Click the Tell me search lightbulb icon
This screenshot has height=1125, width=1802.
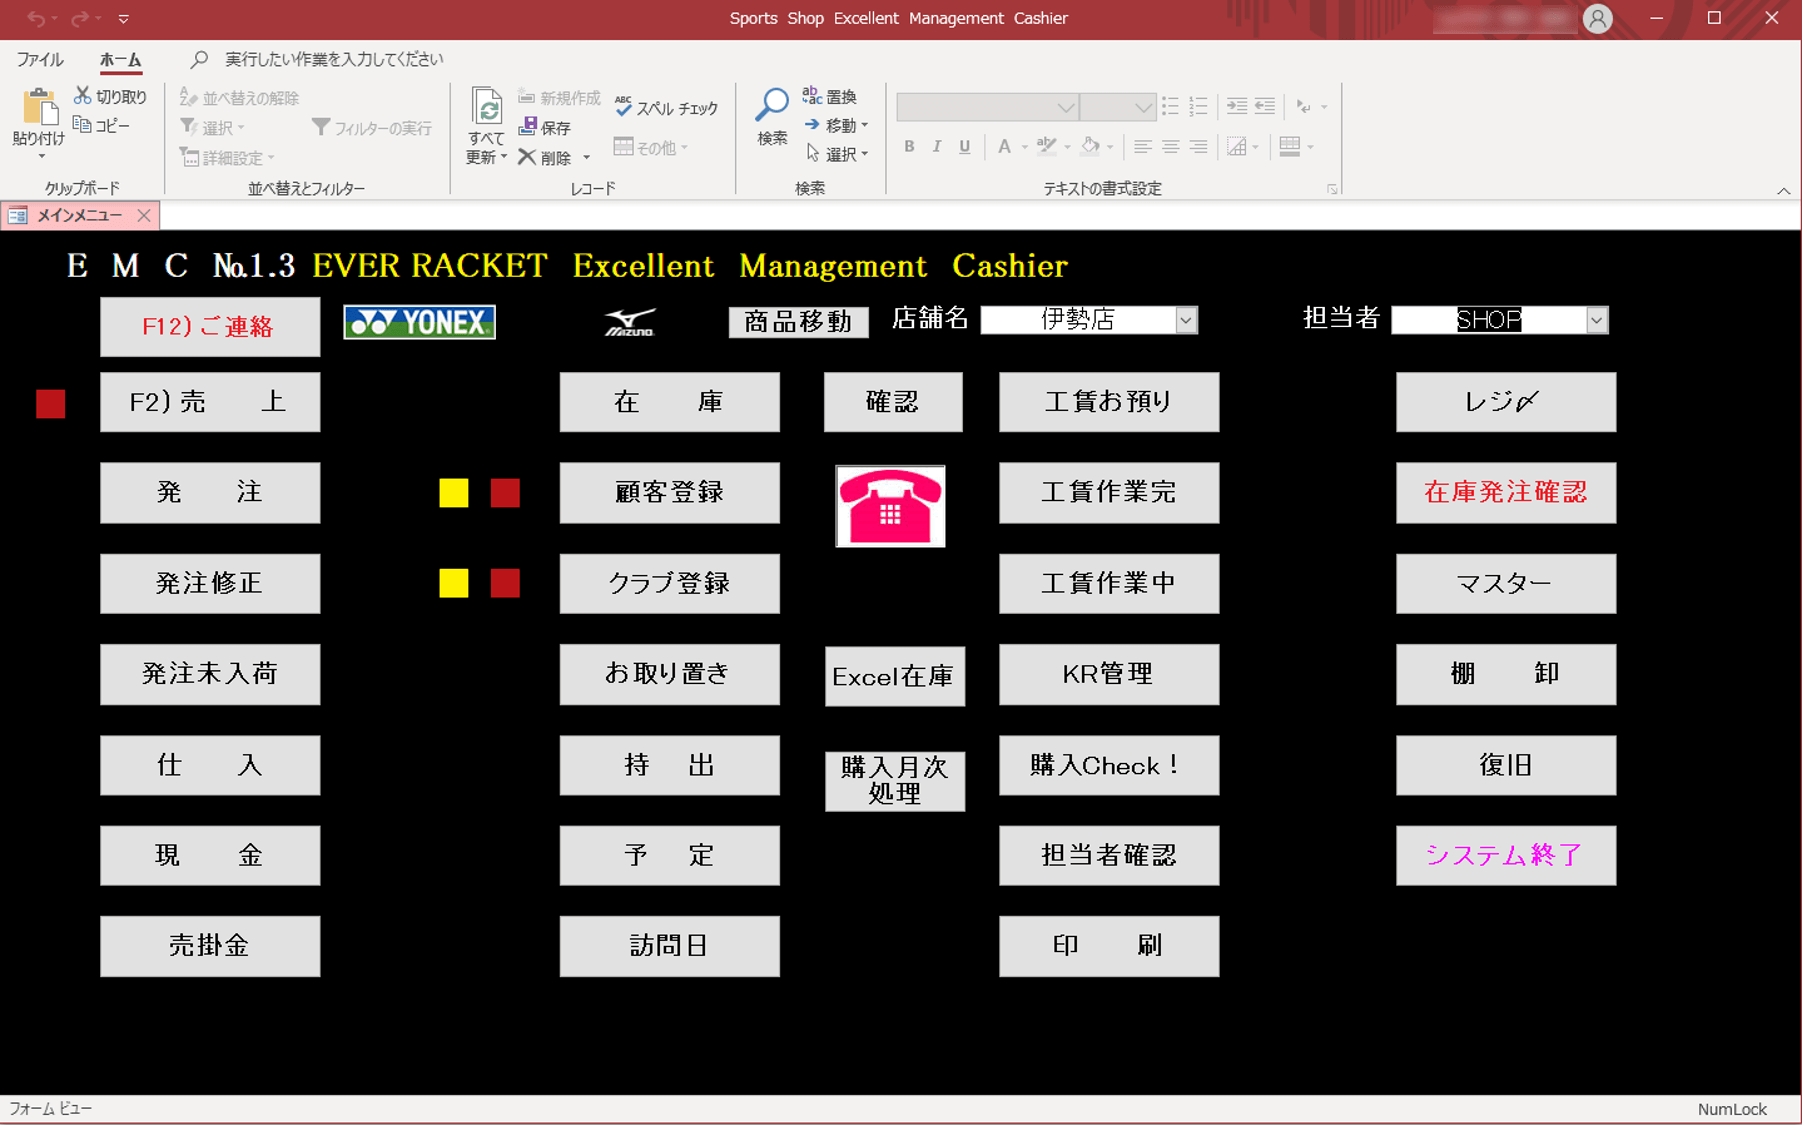point(199,59)
